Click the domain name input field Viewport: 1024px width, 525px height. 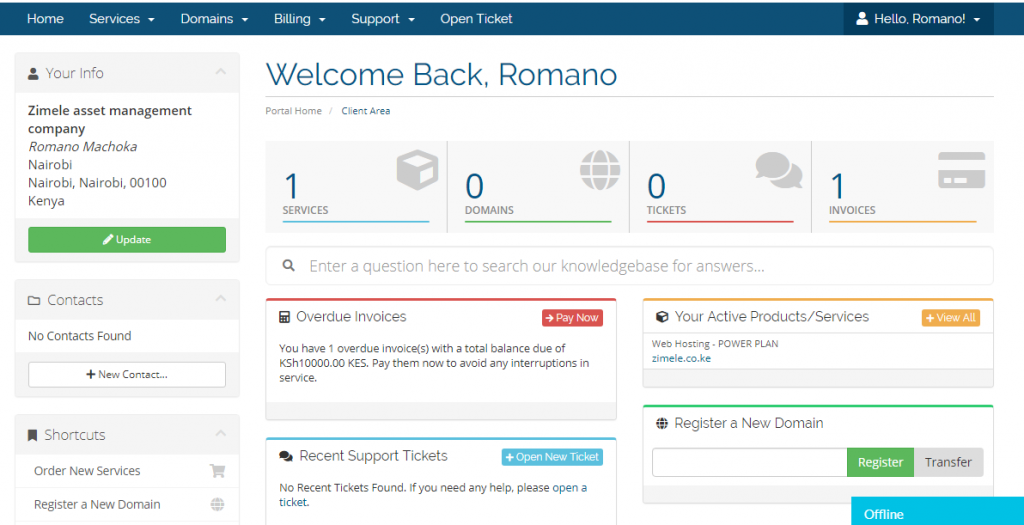(x=749, y=462)
